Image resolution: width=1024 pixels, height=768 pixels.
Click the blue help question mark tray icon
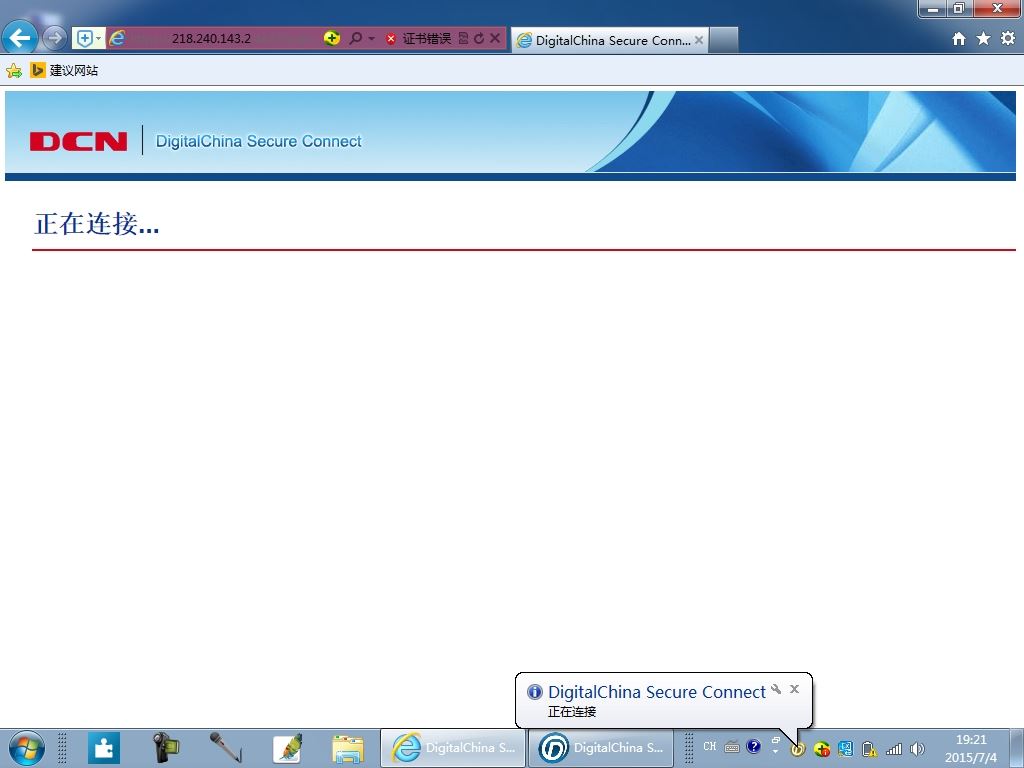click(x=754, y=746)
